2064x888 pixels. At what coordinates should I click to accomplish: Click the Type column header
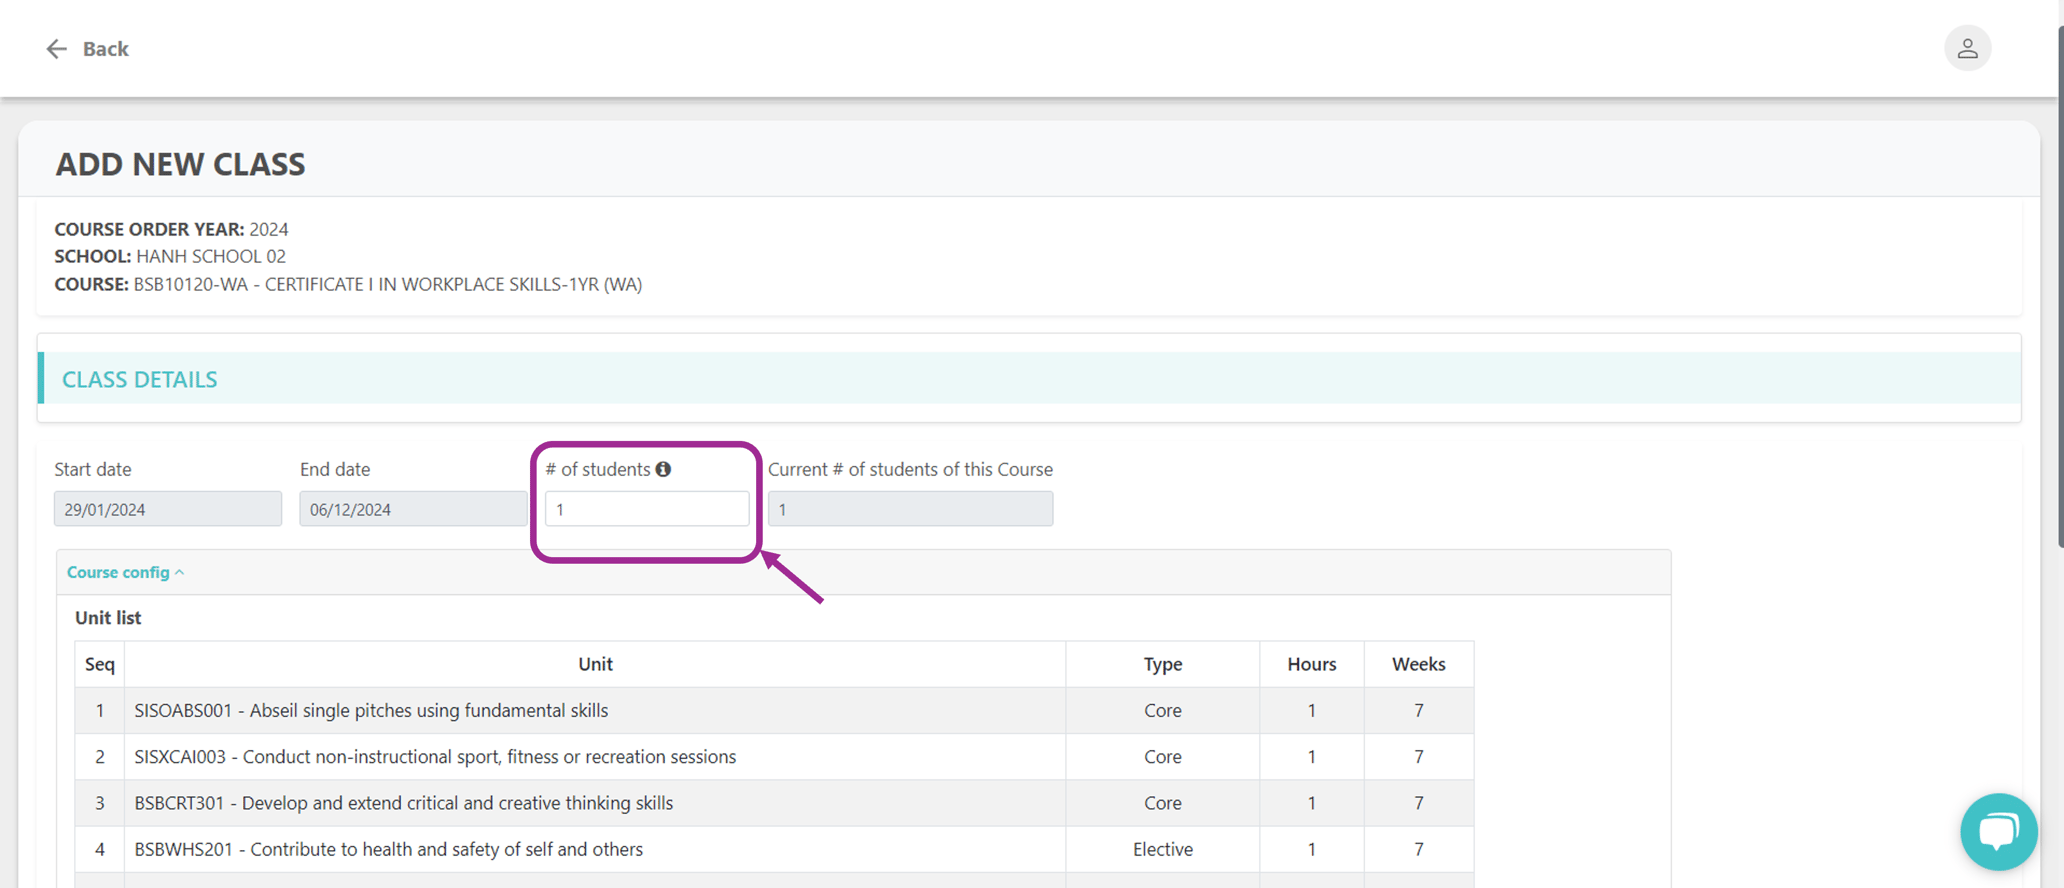[1163, 664]
